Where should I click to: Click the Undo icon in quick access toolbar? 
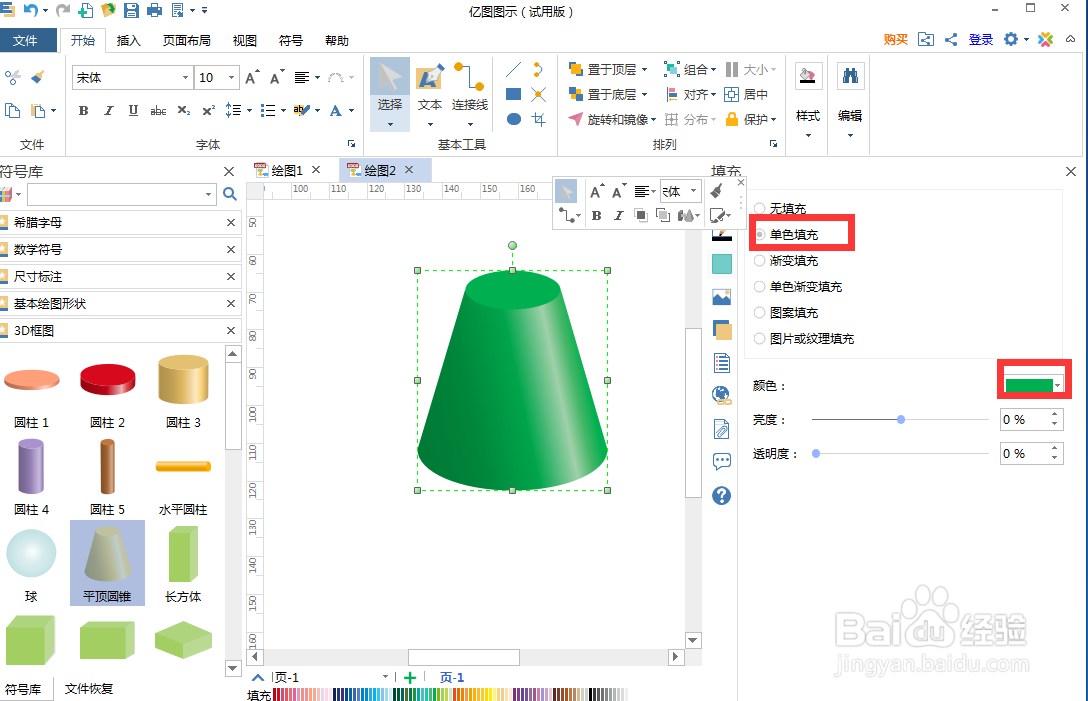[x=30, y=10]
